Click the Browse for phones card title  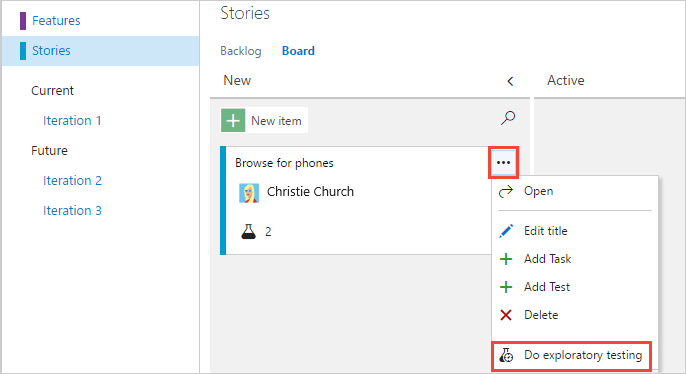coord(284,163)
